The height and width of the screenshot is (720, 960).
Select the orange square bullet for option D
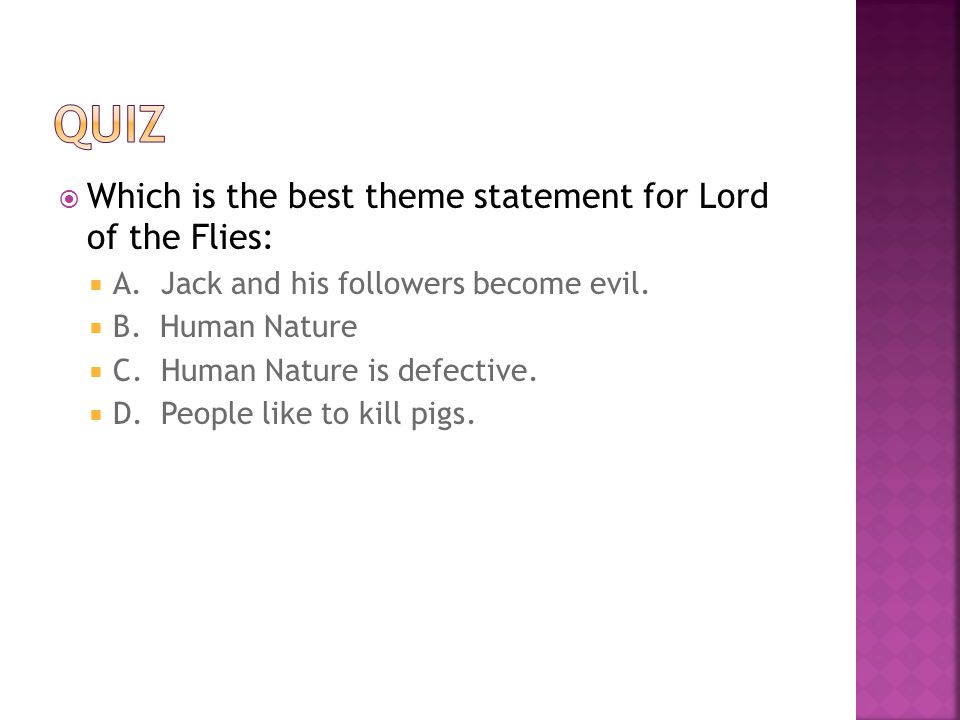(96, 415)
